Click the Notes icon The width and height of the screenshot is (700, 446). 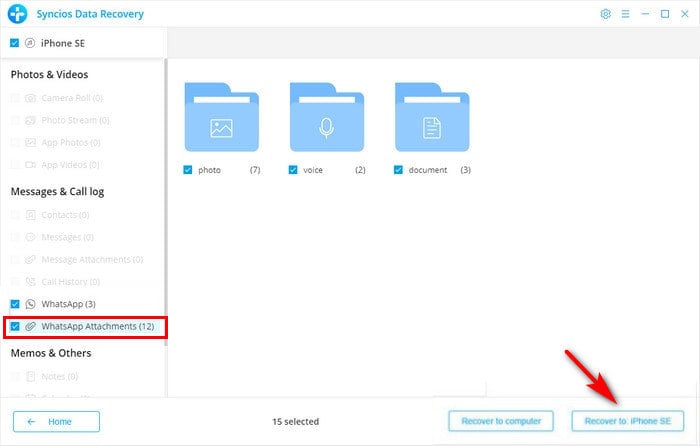click(30, 376)
